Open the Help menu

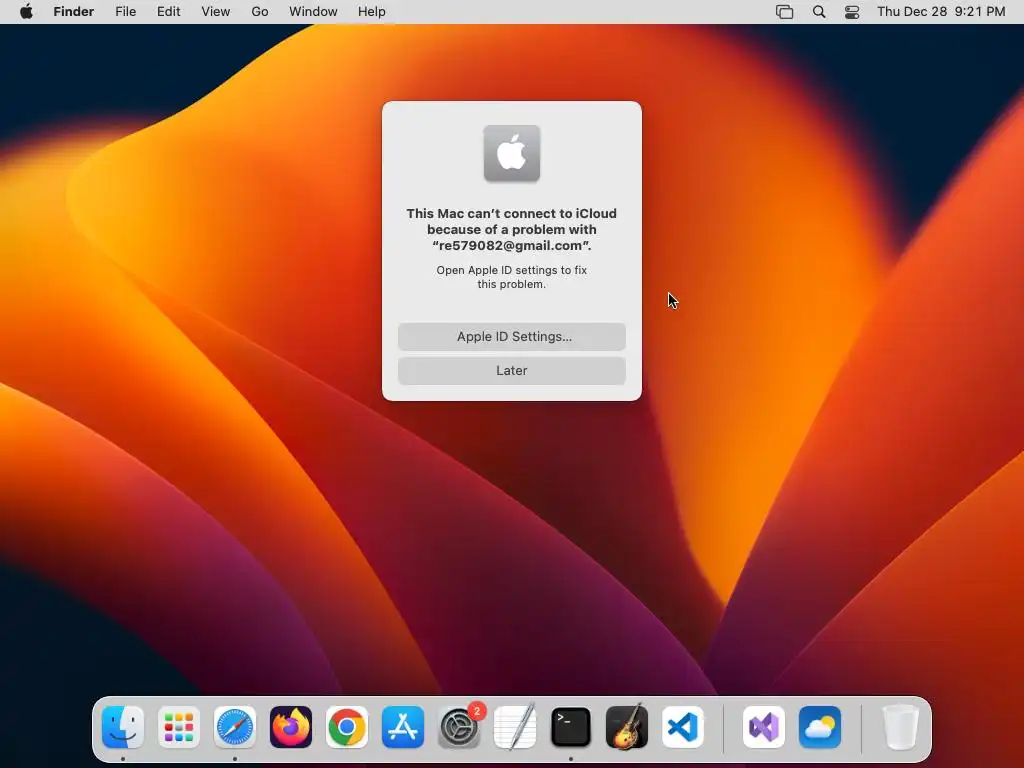(372, 12)
